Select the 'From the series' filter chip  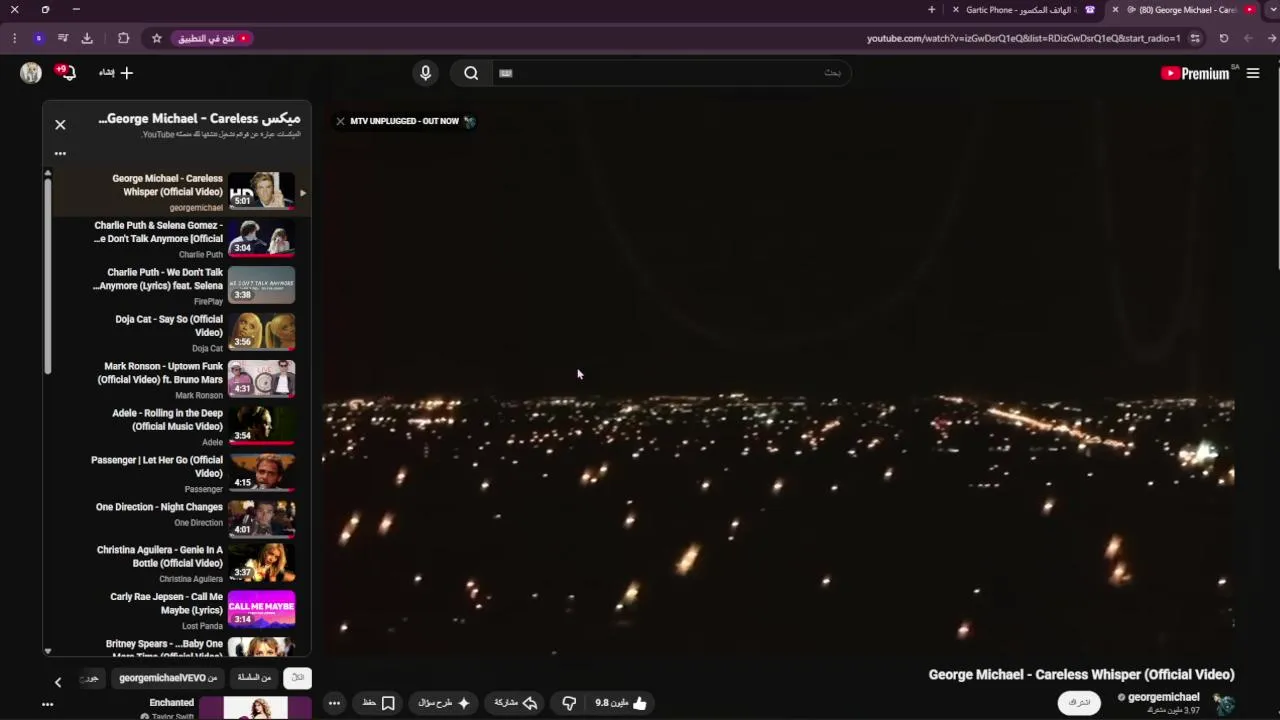pos(254,678)
